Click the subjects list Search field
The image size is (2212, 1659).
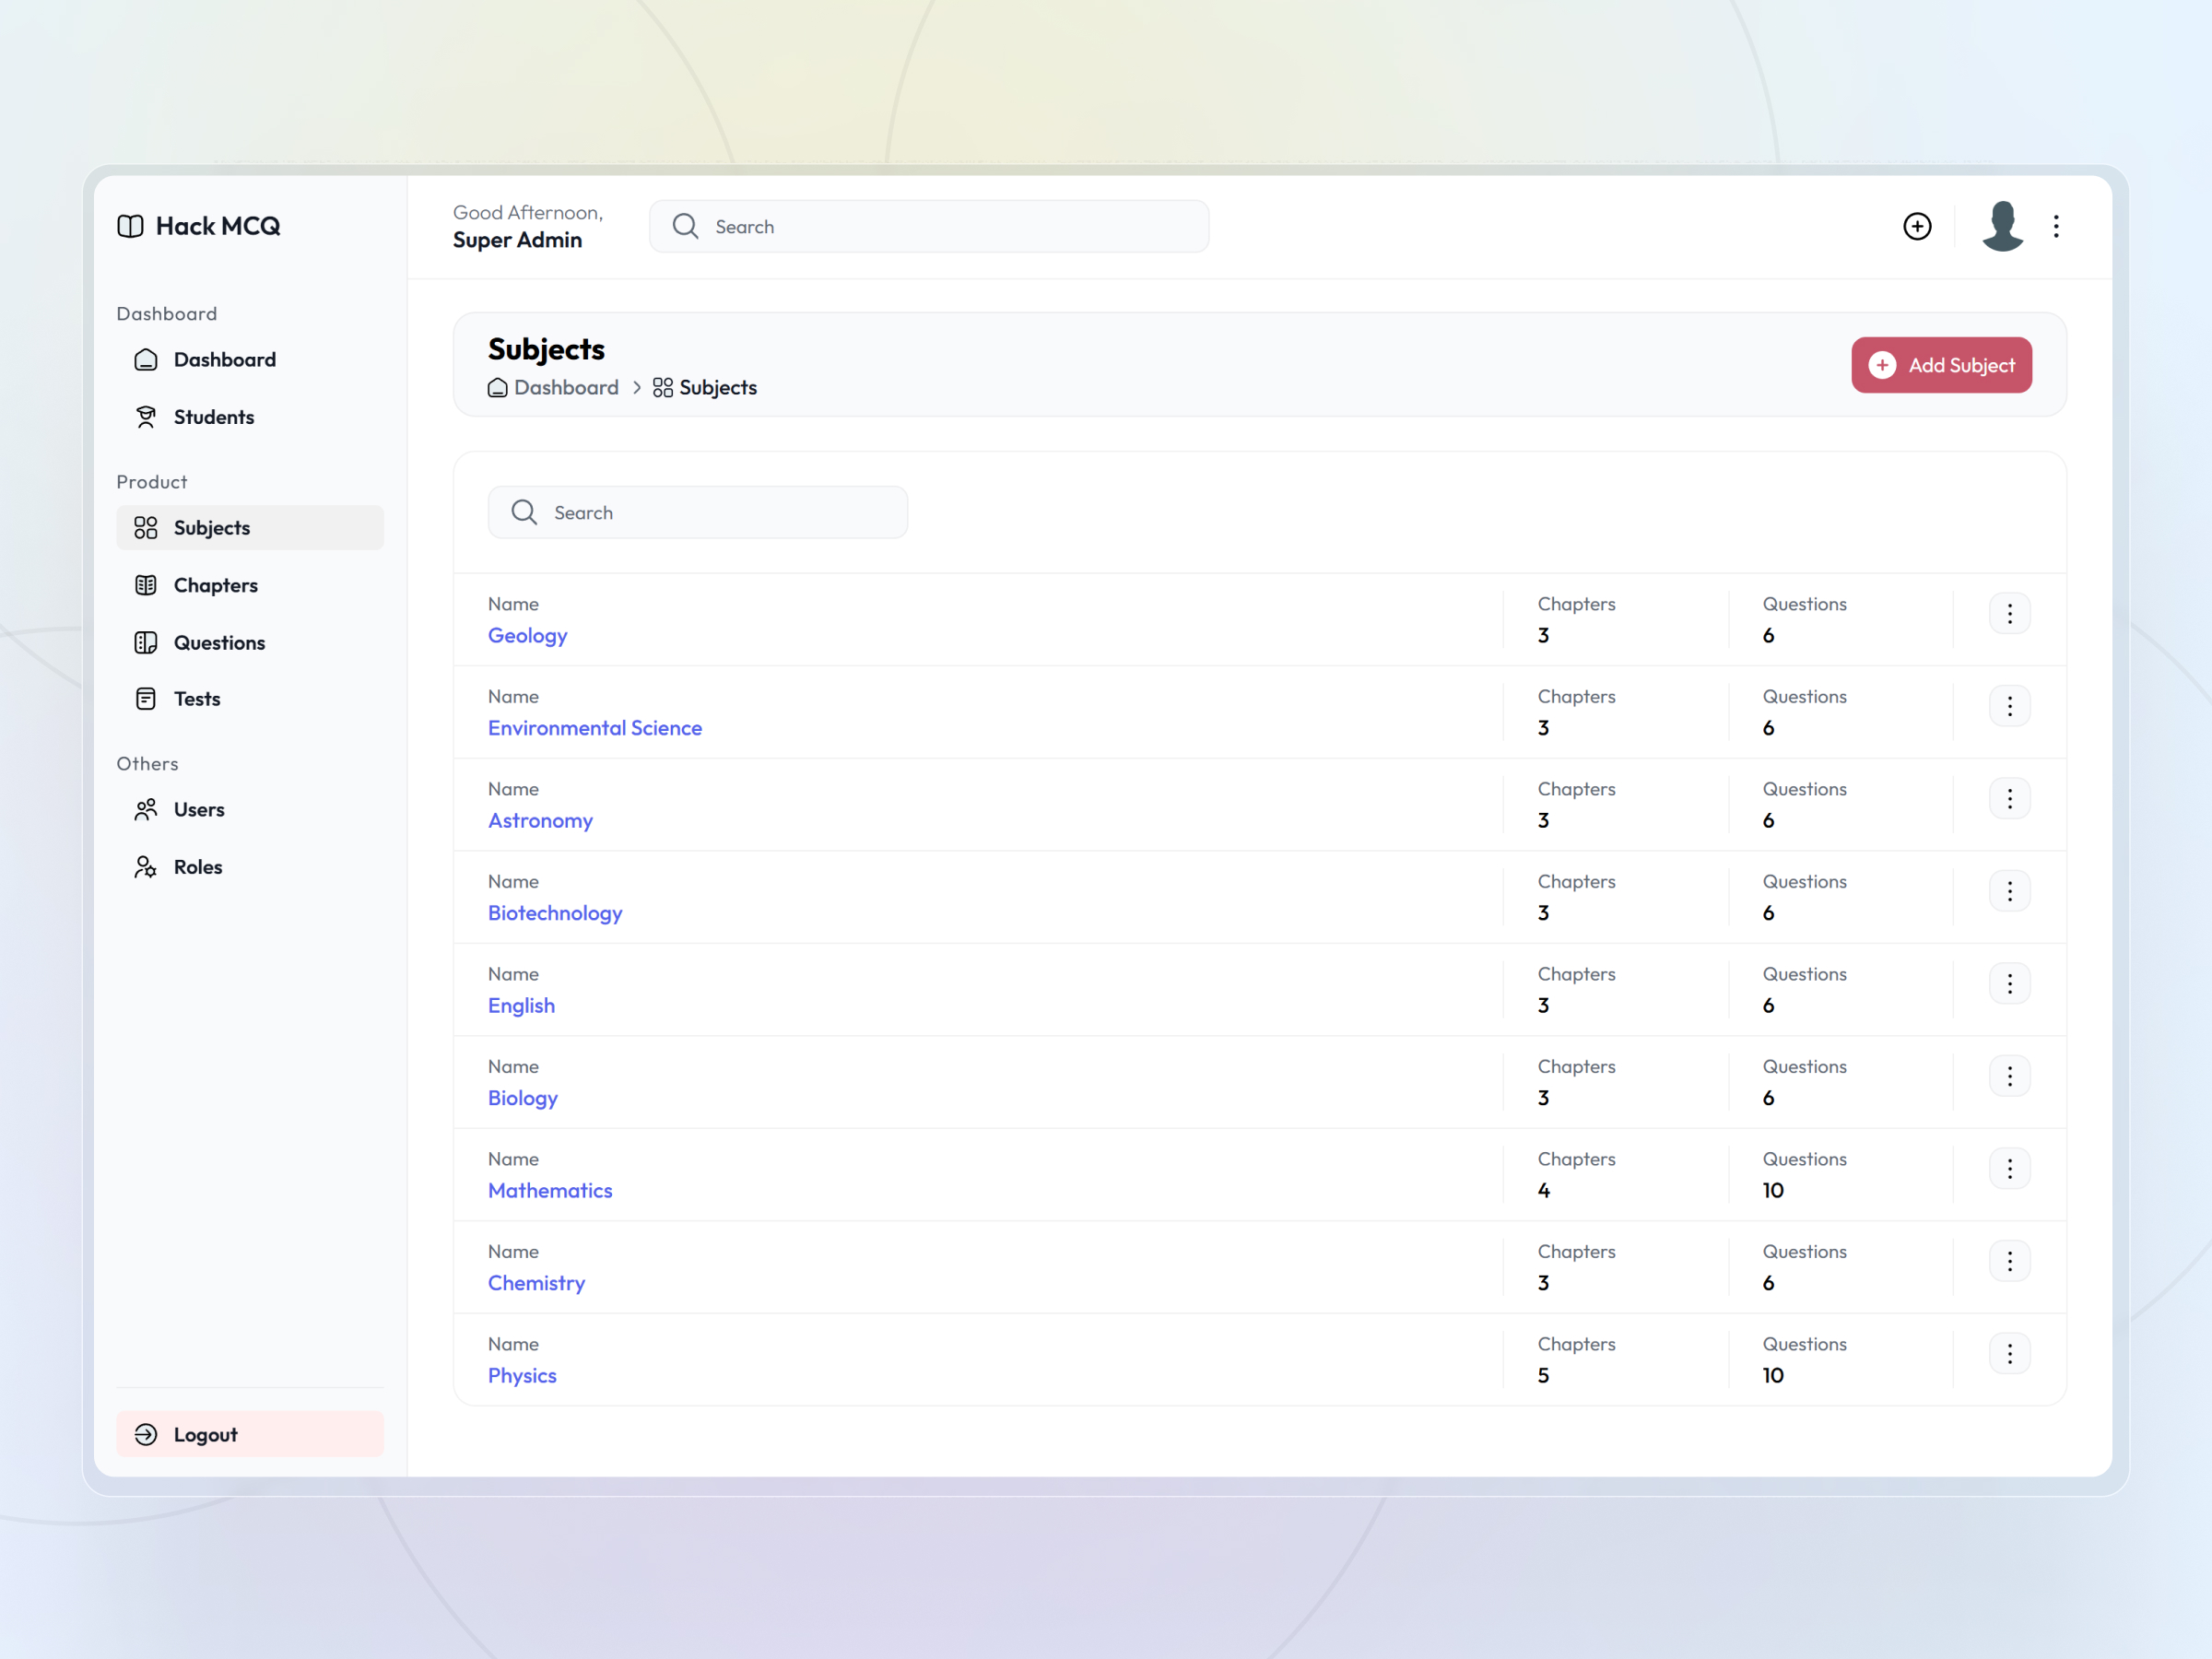697,512
